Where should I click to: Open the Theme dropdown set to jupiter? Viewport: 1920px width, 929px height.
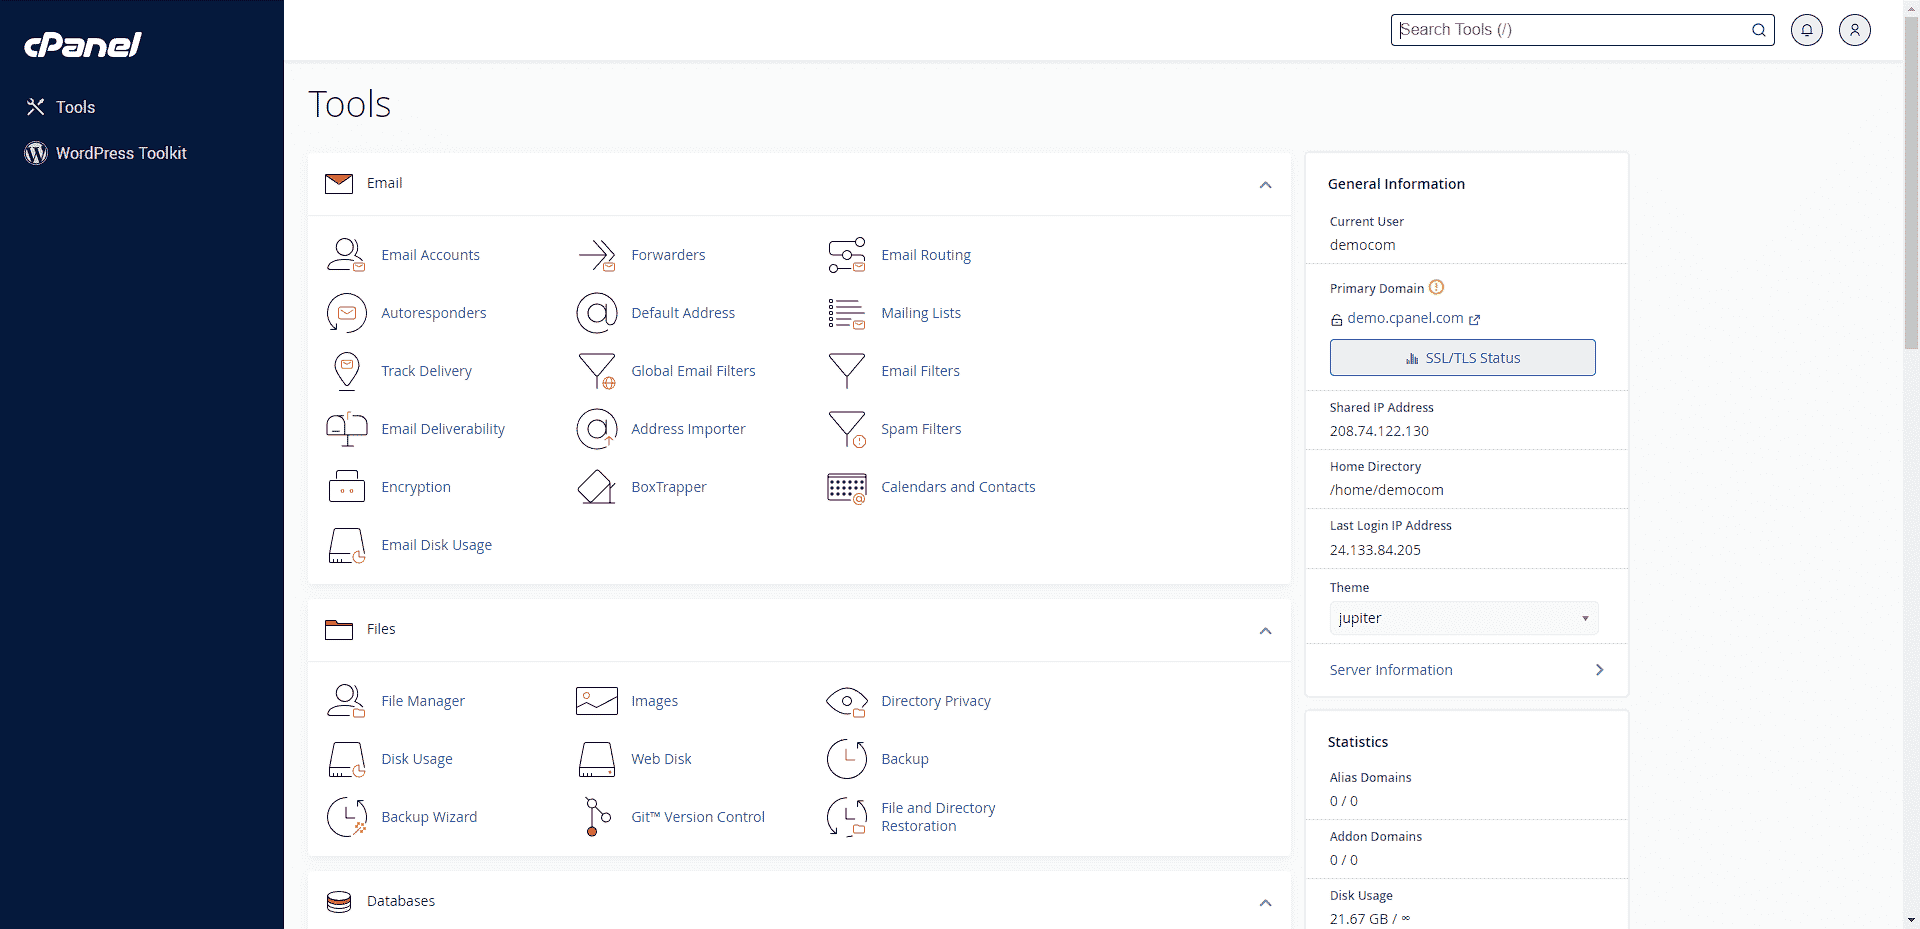(1464, 618)
